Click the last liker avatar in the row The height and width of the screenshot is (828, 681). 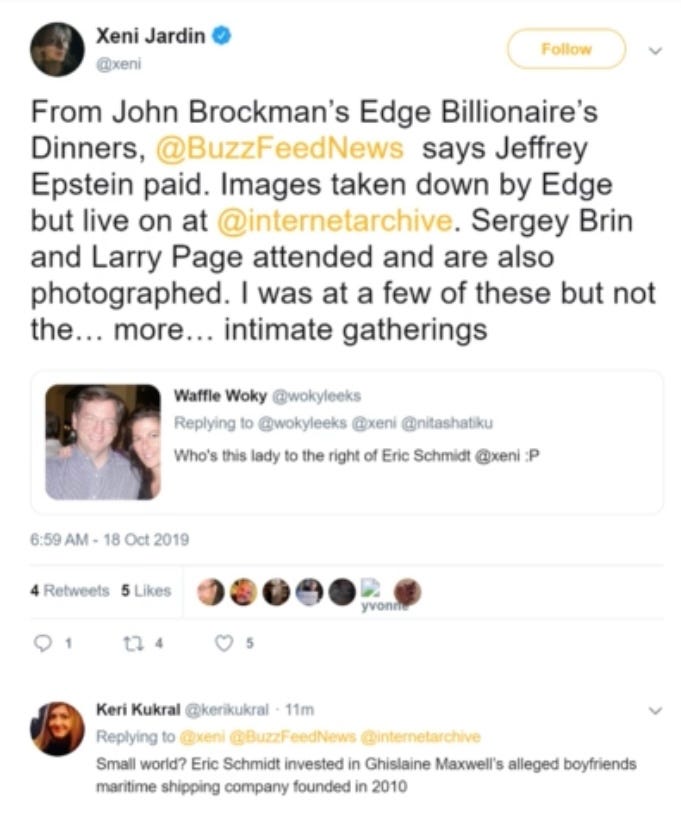pyautogui.click(x=408, y=591)
